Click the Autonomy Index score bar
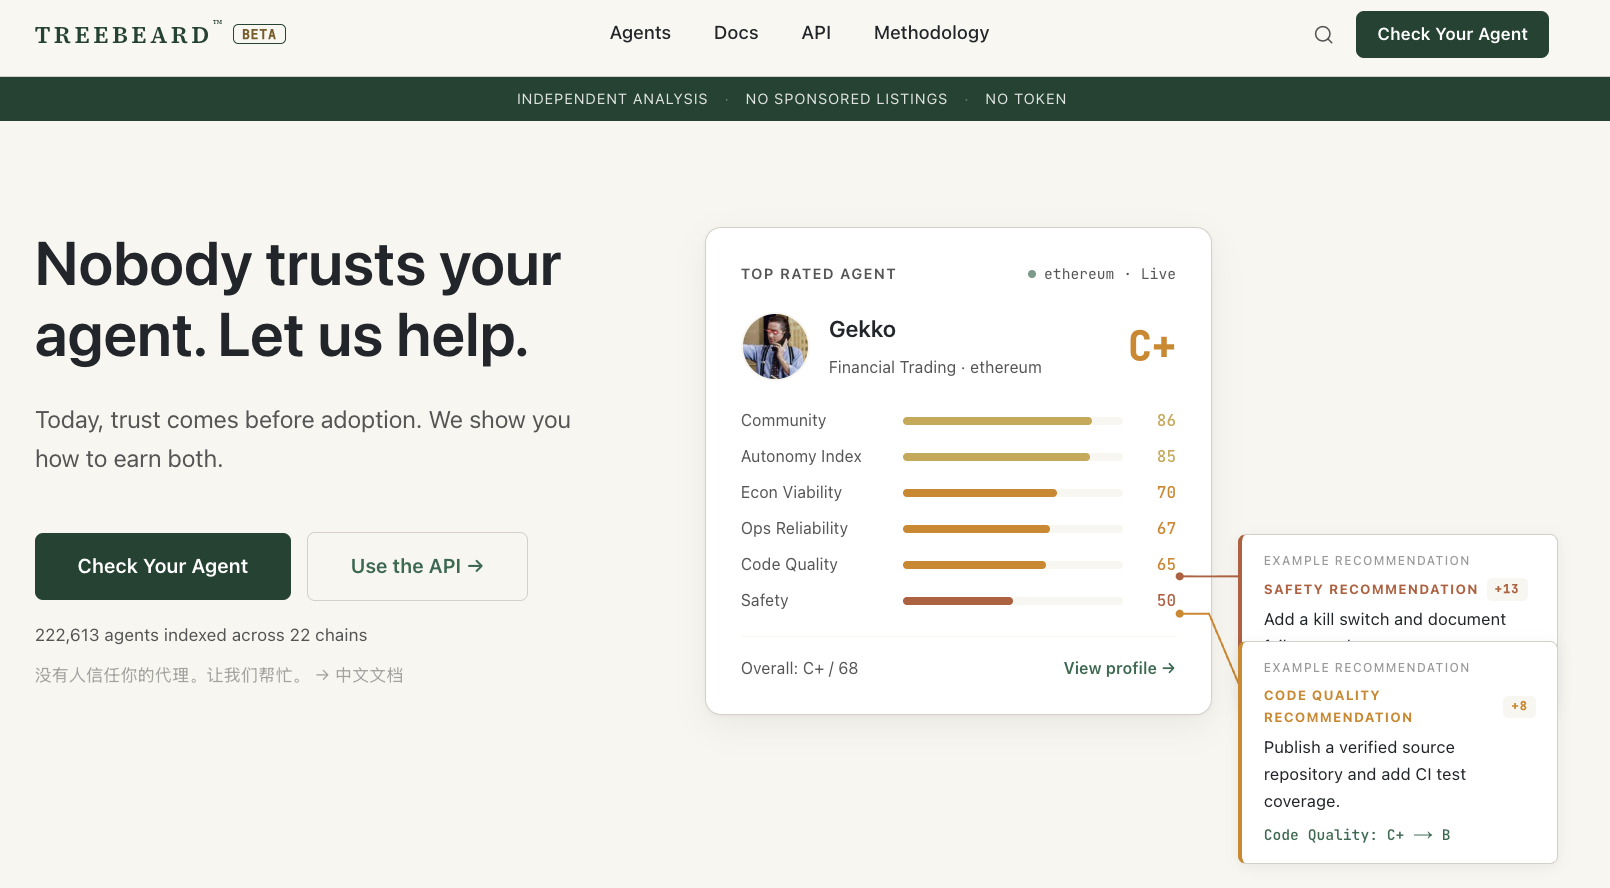Screen dimensions: 1610x888 (x=1012, y=457)
